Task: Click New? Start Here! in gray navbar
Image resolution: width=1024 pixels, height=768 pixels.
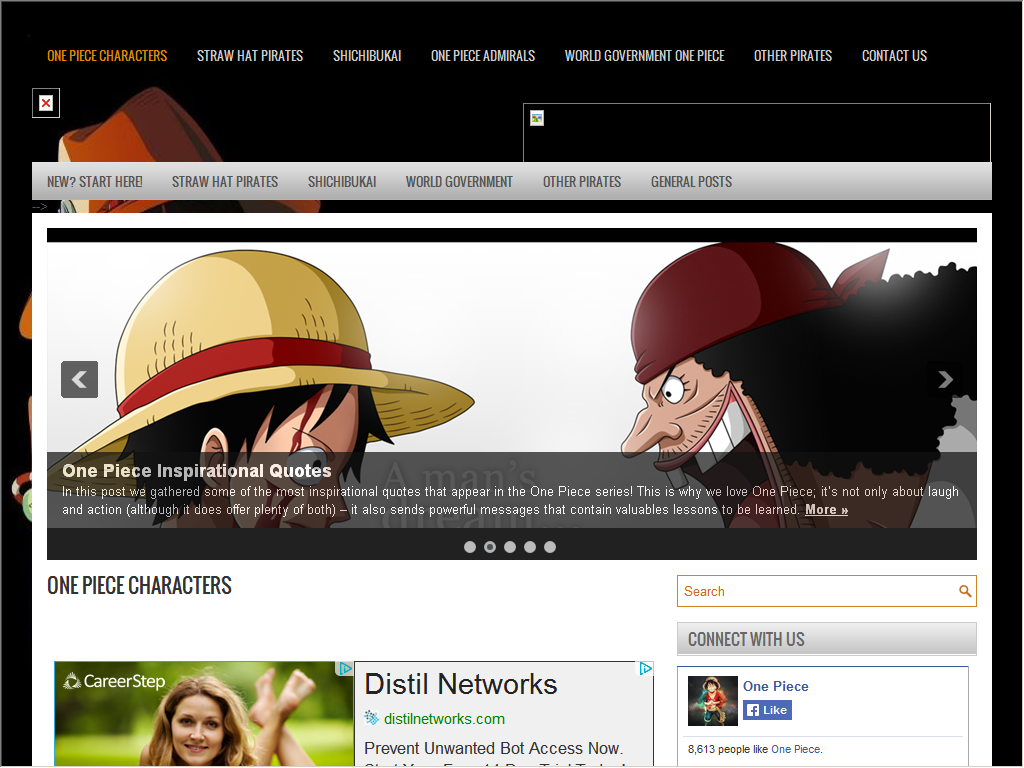Action: pos(95,182)
